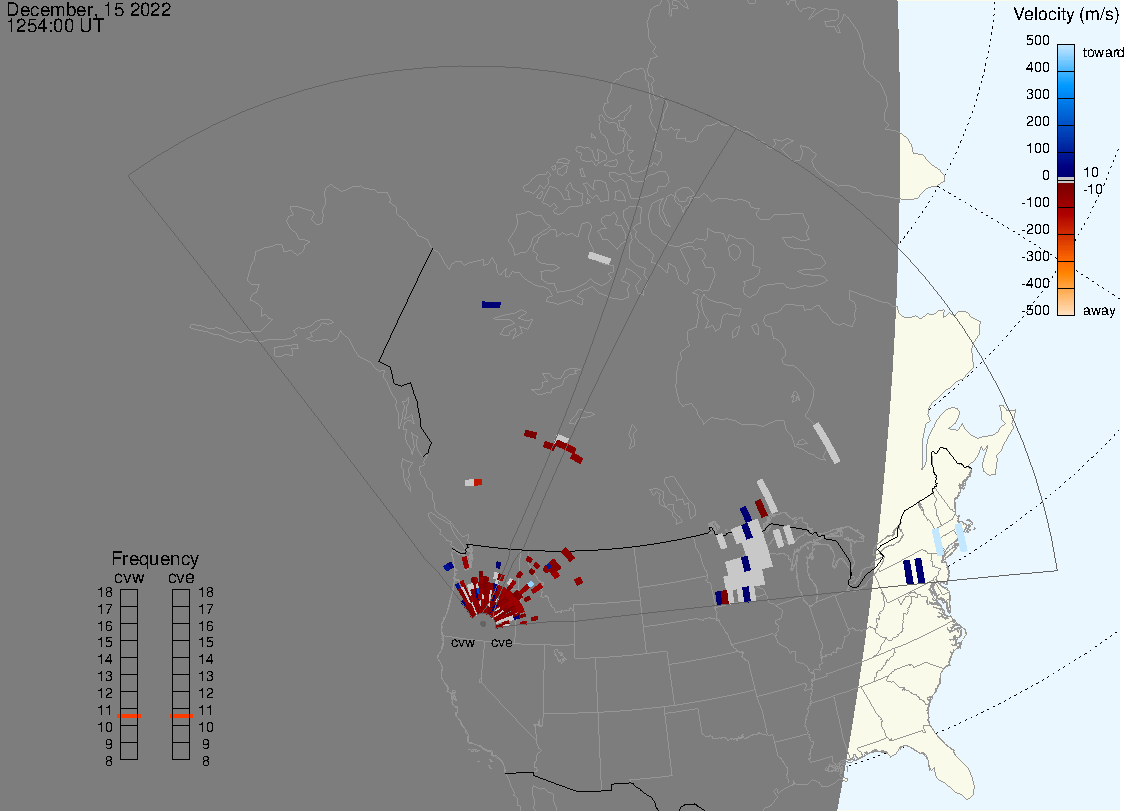The image size is (1124, 811).
Task: Click the "toward" label beside the velocity bar
Action: pyautogui.click(x=1102, y=52)
